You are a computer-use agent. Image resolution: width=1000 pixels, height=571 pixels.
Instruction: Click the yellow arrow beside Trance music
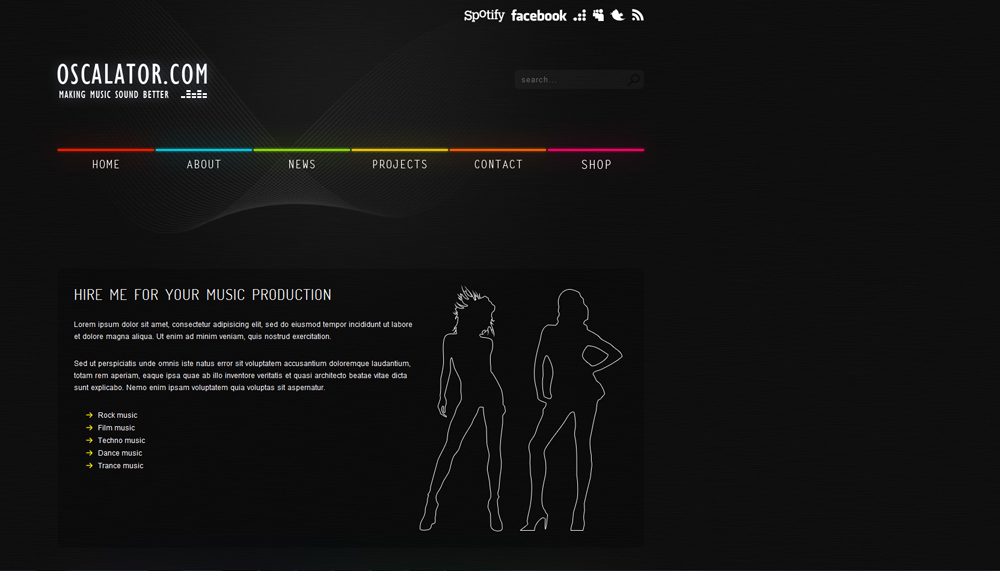89,466
